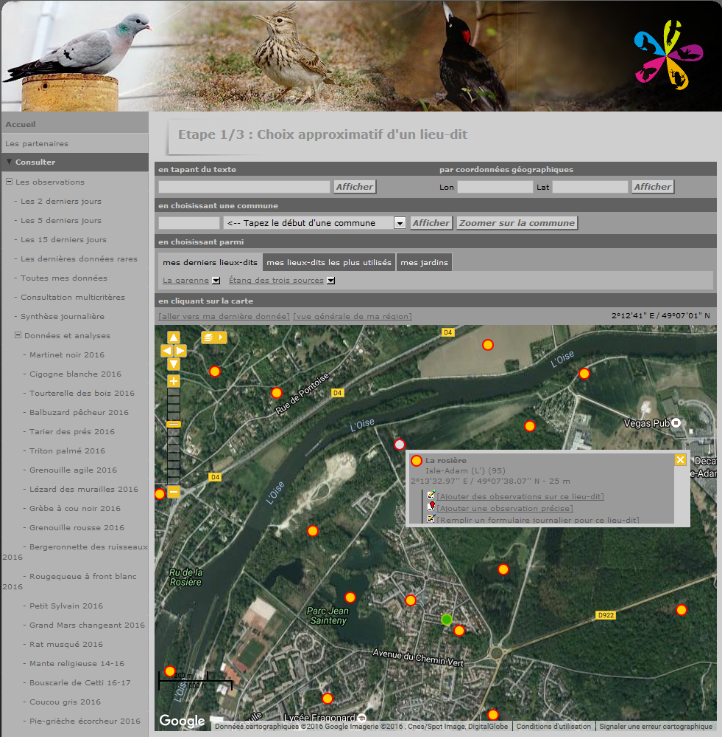722x737 pixels.
Task: Click the Lat coordinate field
Action: pyautogui.click(x=590, y=187)
